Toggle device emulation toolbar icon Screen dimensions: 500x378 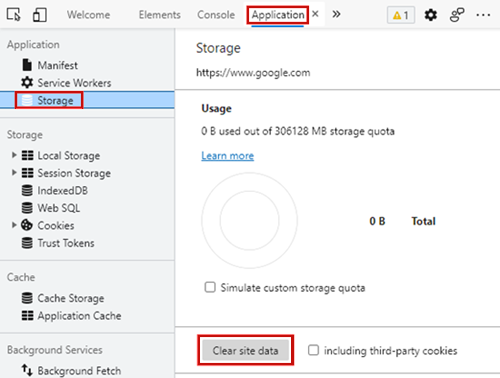click(40, 15)
